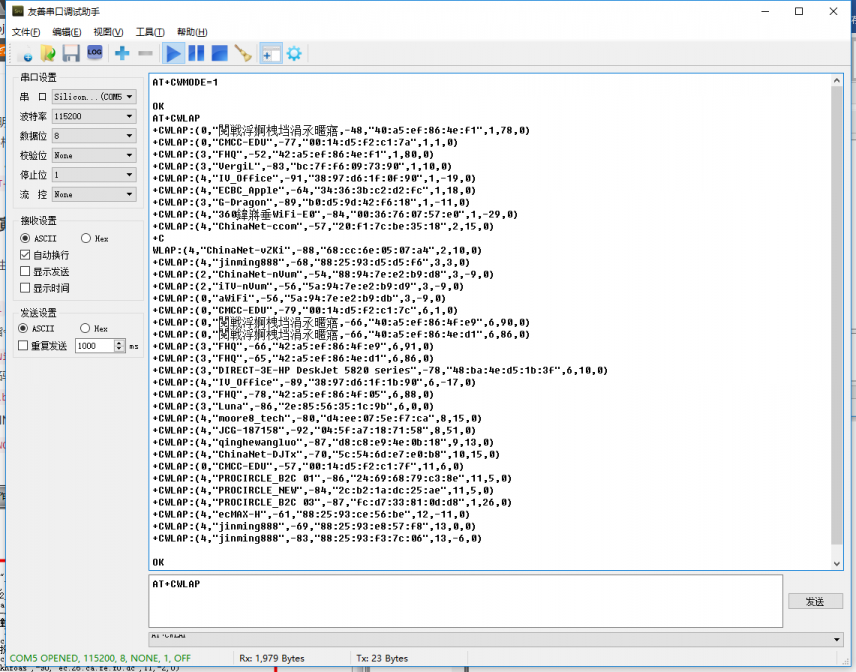This screenshot has width=856, height=672.
Task: Click the DIRECT-3E-HP DeskJet output line
Action: [380, 370]
